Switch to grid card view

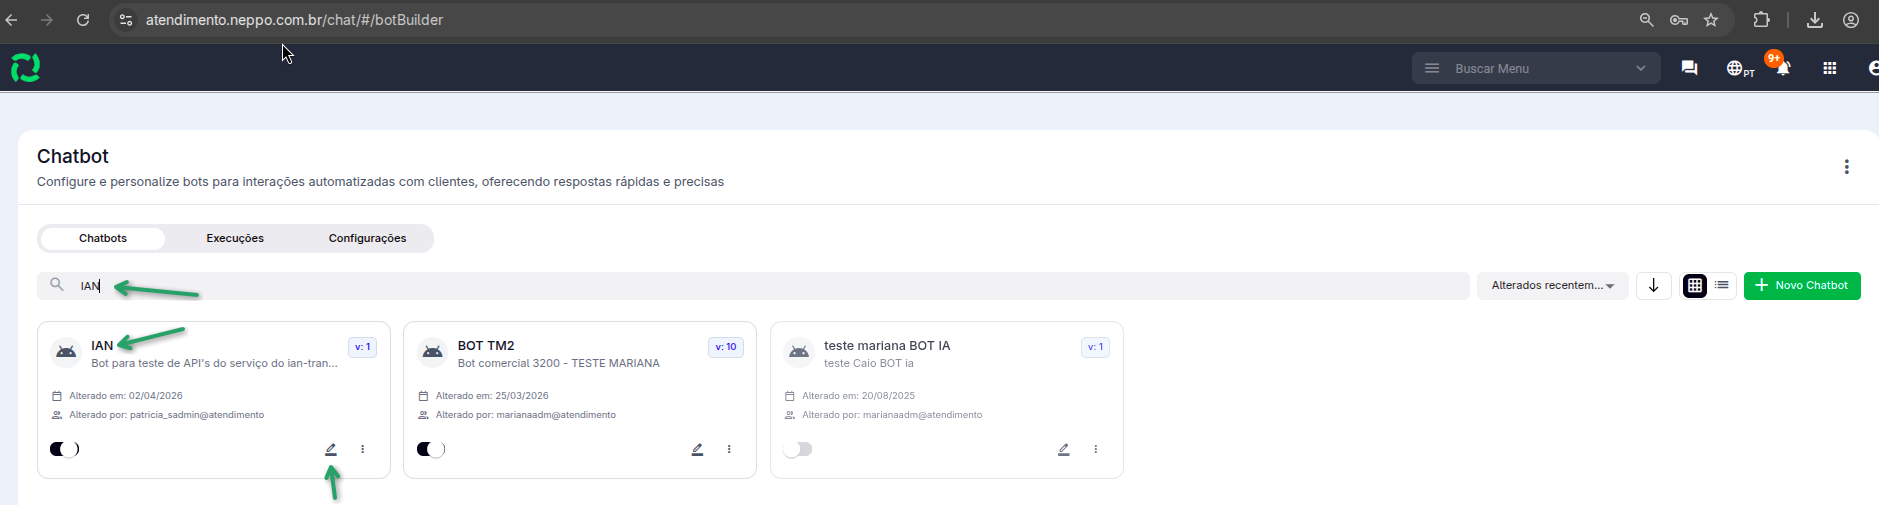tap(1694, 285)
